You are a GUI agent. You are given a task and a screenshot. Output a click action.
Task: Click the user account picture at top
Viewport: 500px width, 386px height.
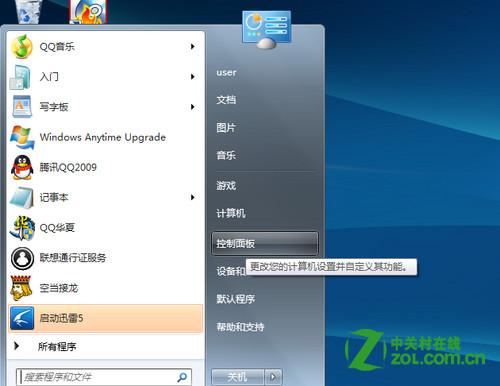click(x=267, y=29)
